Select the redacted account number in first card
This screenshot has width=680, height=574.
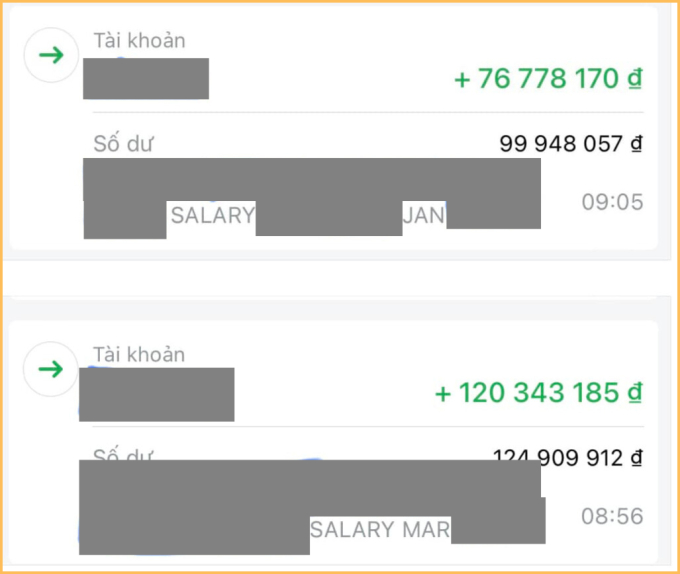tap(146, 78)
